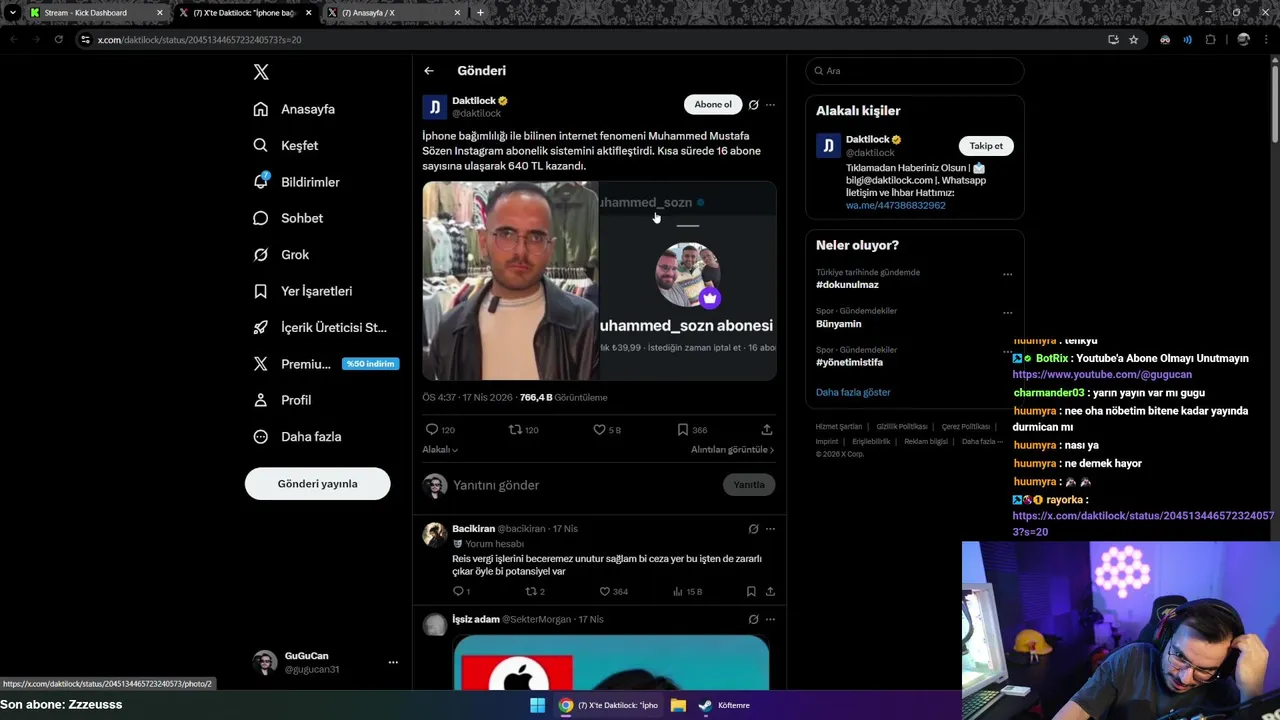
Task: Click Grok icon on Bacikiran reply
Action: [754, 529]
